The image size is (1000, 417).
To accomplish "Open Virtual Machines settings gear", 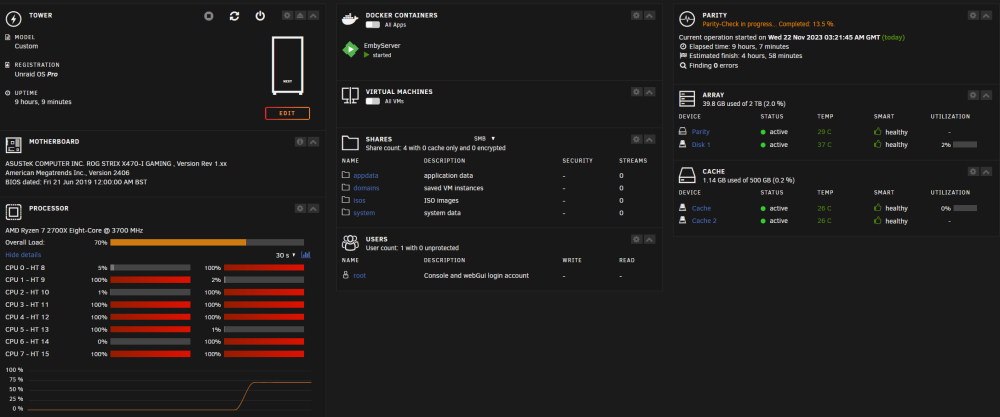I will [x=636, y=92].
